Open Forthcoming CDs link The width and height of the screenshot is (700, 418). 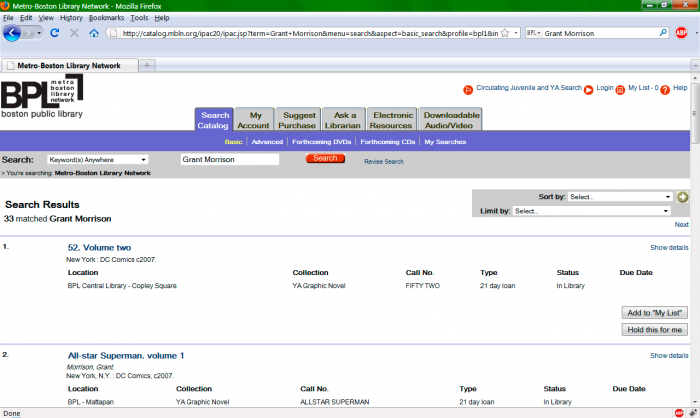pos(388,142)
